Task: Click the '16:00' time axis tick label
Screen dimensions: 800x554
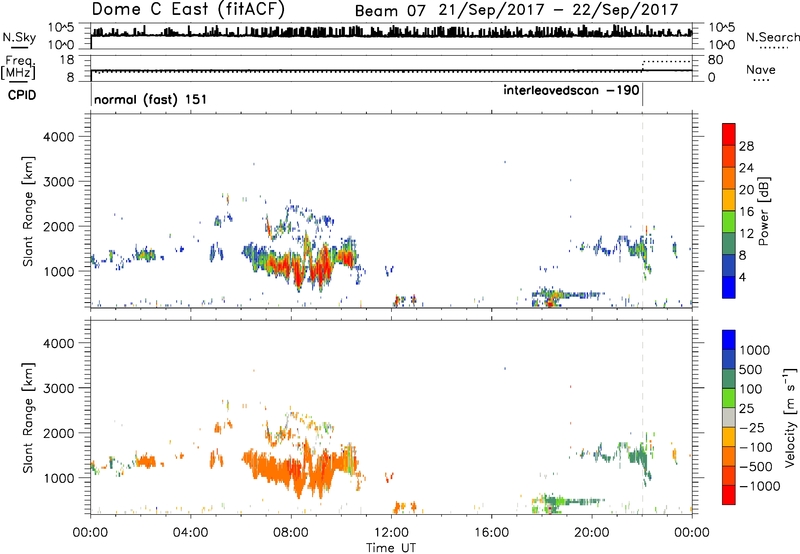Action: click(491, 533)
